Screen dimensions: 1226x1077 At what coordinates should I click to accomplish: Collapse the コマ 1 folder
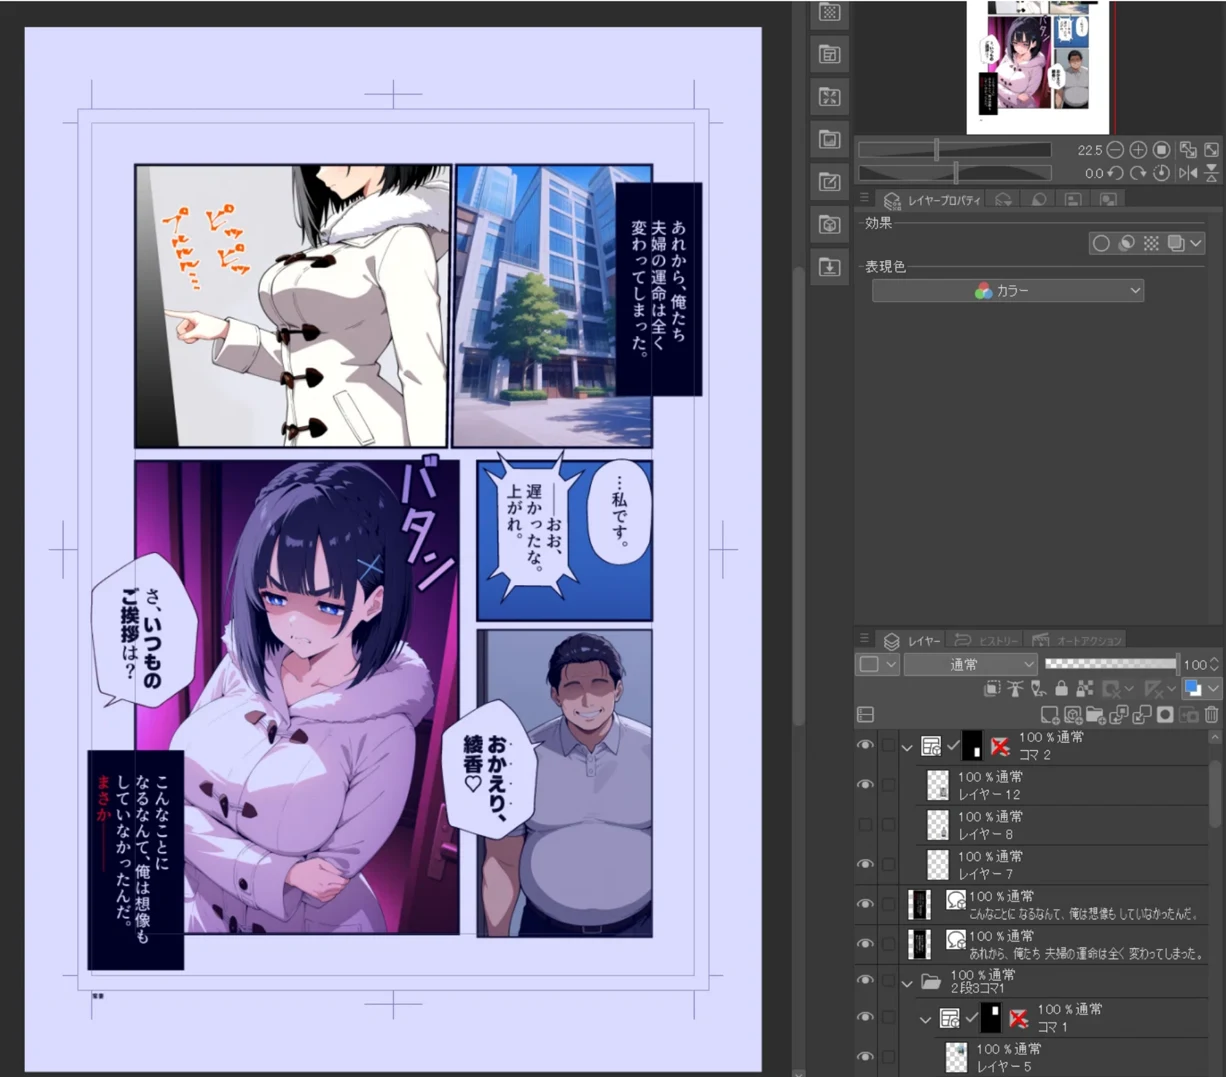pos(925,1020)
